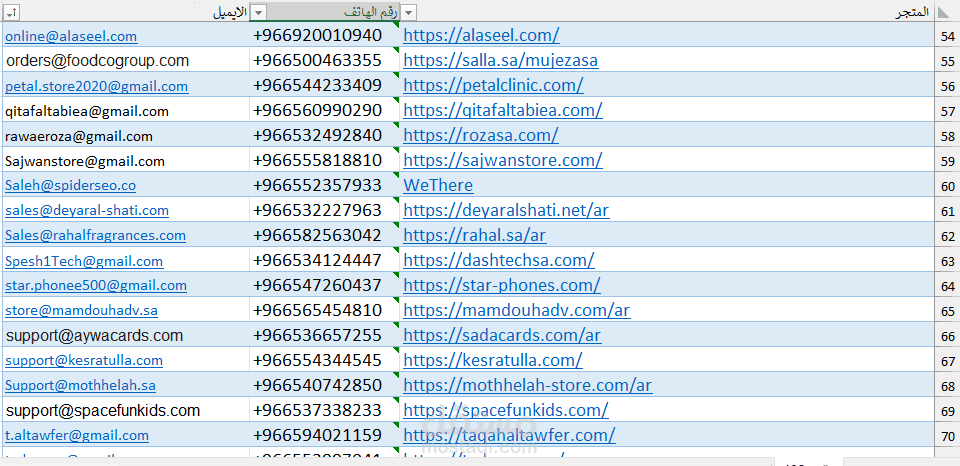The image size is (960, 466).
Task: Open the Support@mothhelah.sa email link
Action: [x=80, y=386]
